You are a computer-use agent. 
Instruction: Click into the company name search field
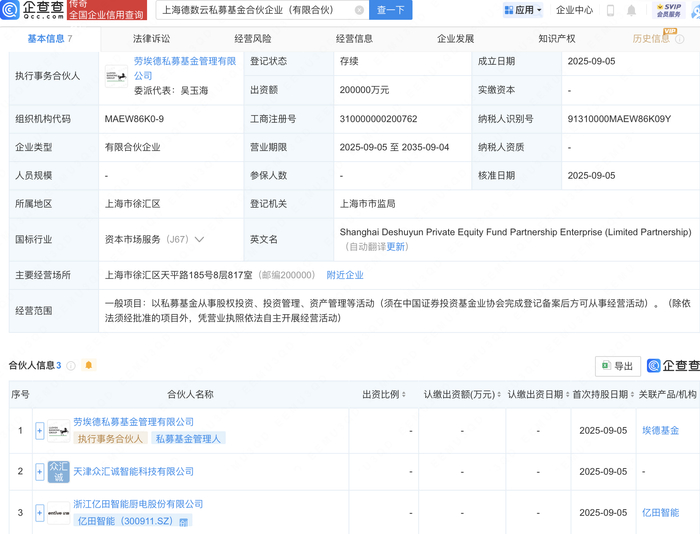(x=255, y=10)
